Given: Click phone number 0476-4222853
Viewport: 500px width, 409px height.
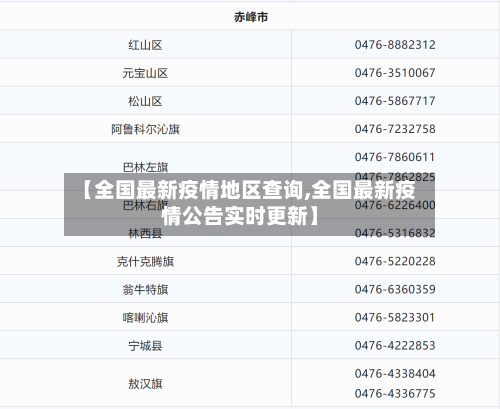Looking at the screenshot, I should tap(395, 345).
